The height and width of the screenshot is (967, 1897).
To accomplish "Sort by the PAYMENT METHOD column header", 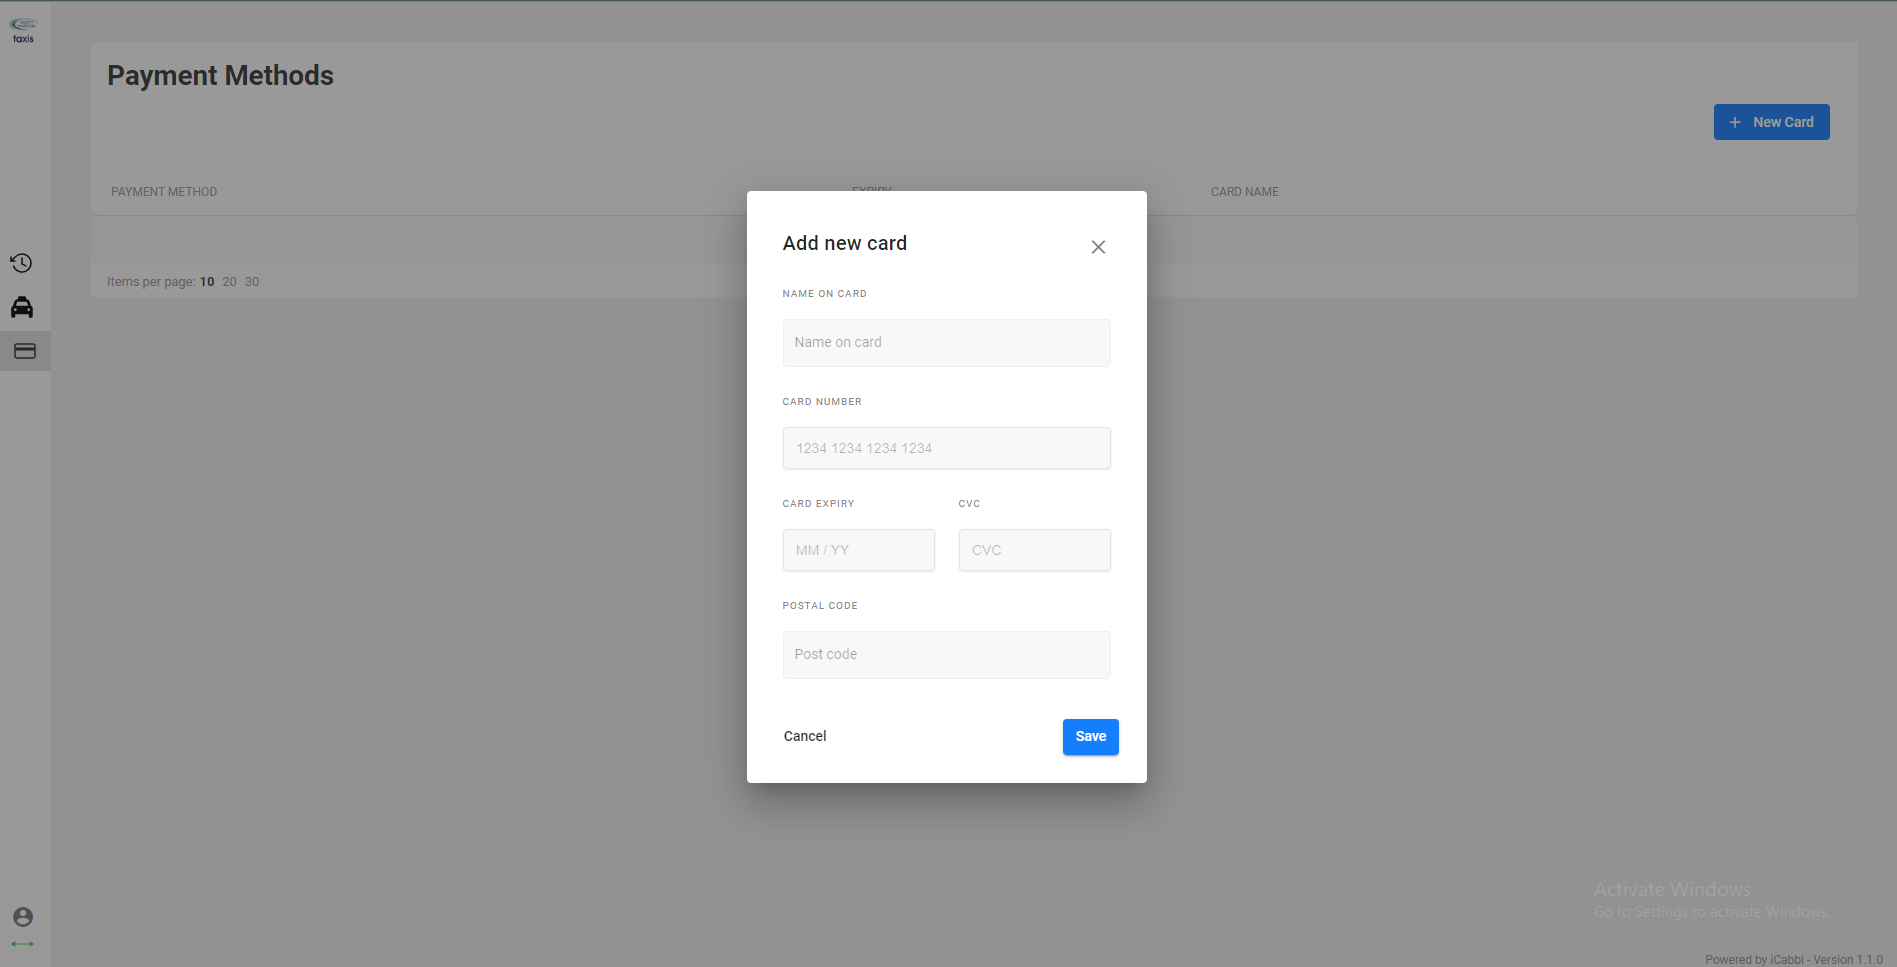I will tap(164, 192).
